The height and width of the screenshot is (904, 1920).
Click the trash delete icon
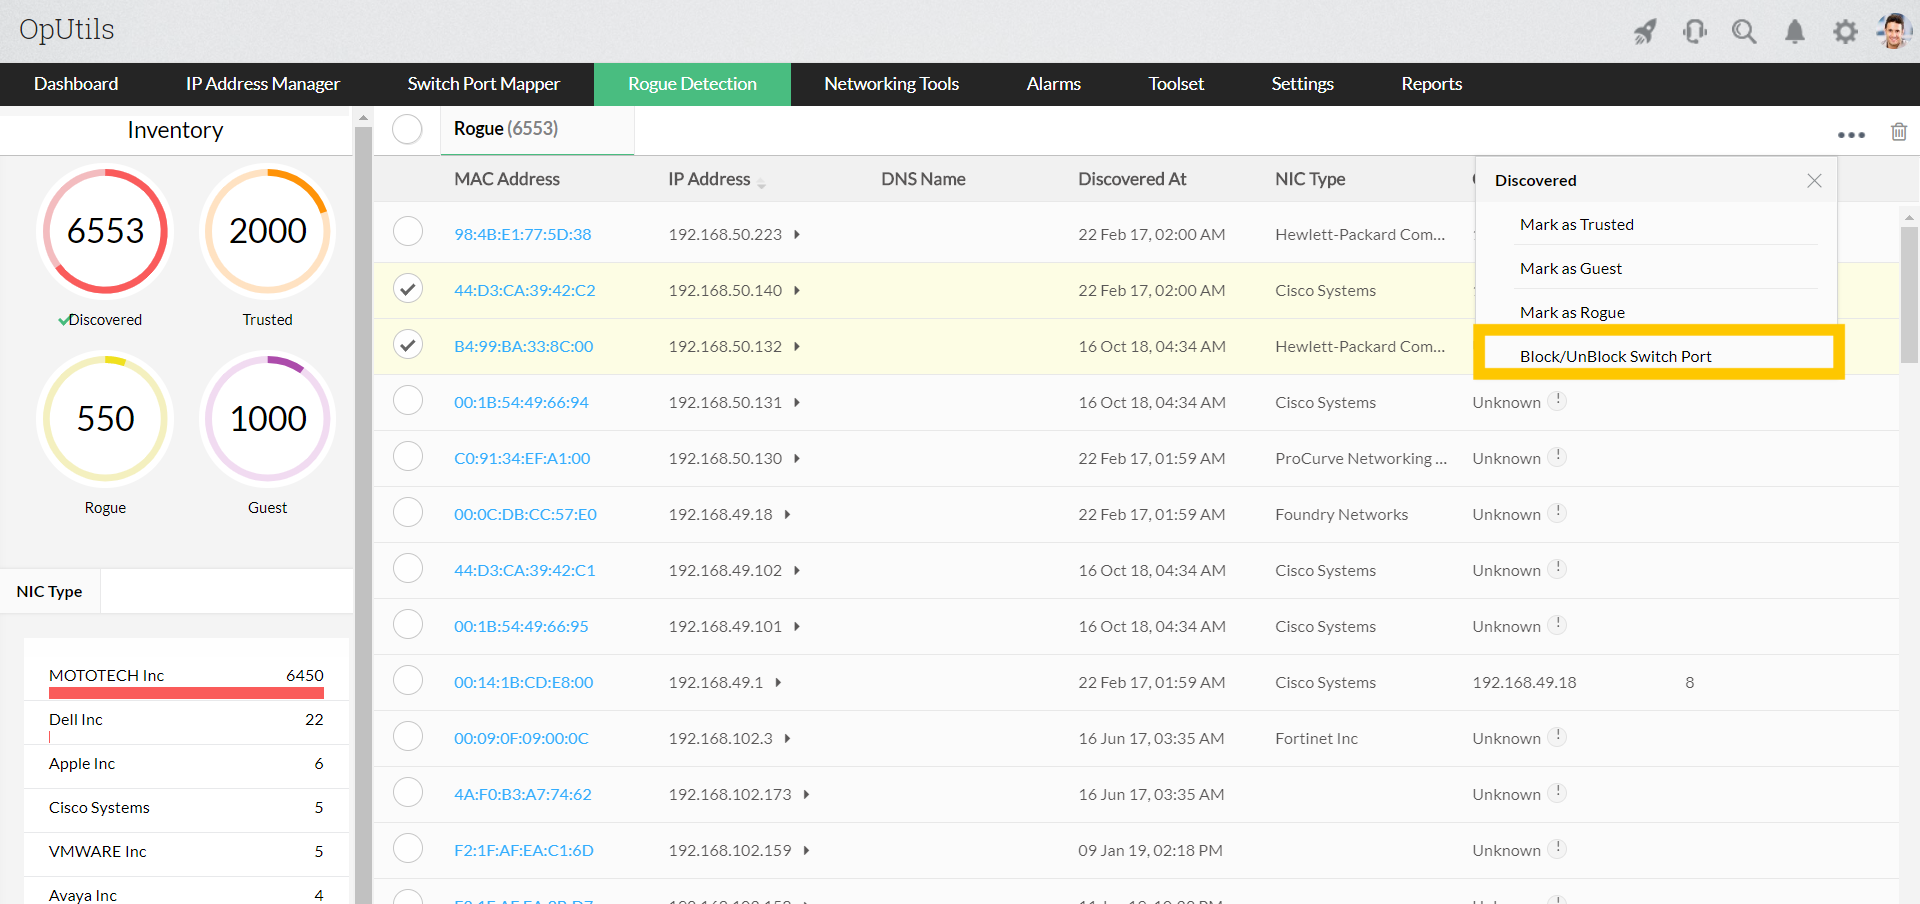coord(1899,132)
